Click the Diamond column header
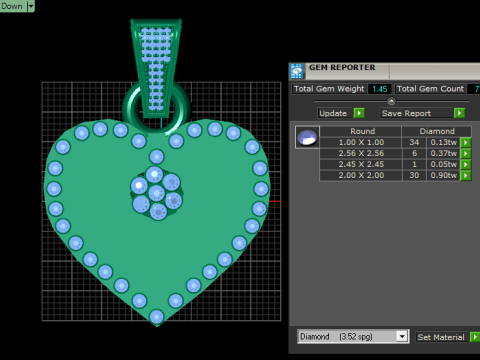 (x=437, y=131)
